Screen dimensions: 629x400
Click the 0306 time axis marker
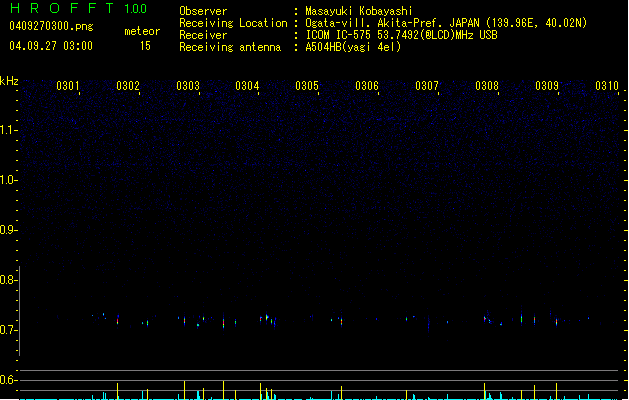[x=367, y=85]
